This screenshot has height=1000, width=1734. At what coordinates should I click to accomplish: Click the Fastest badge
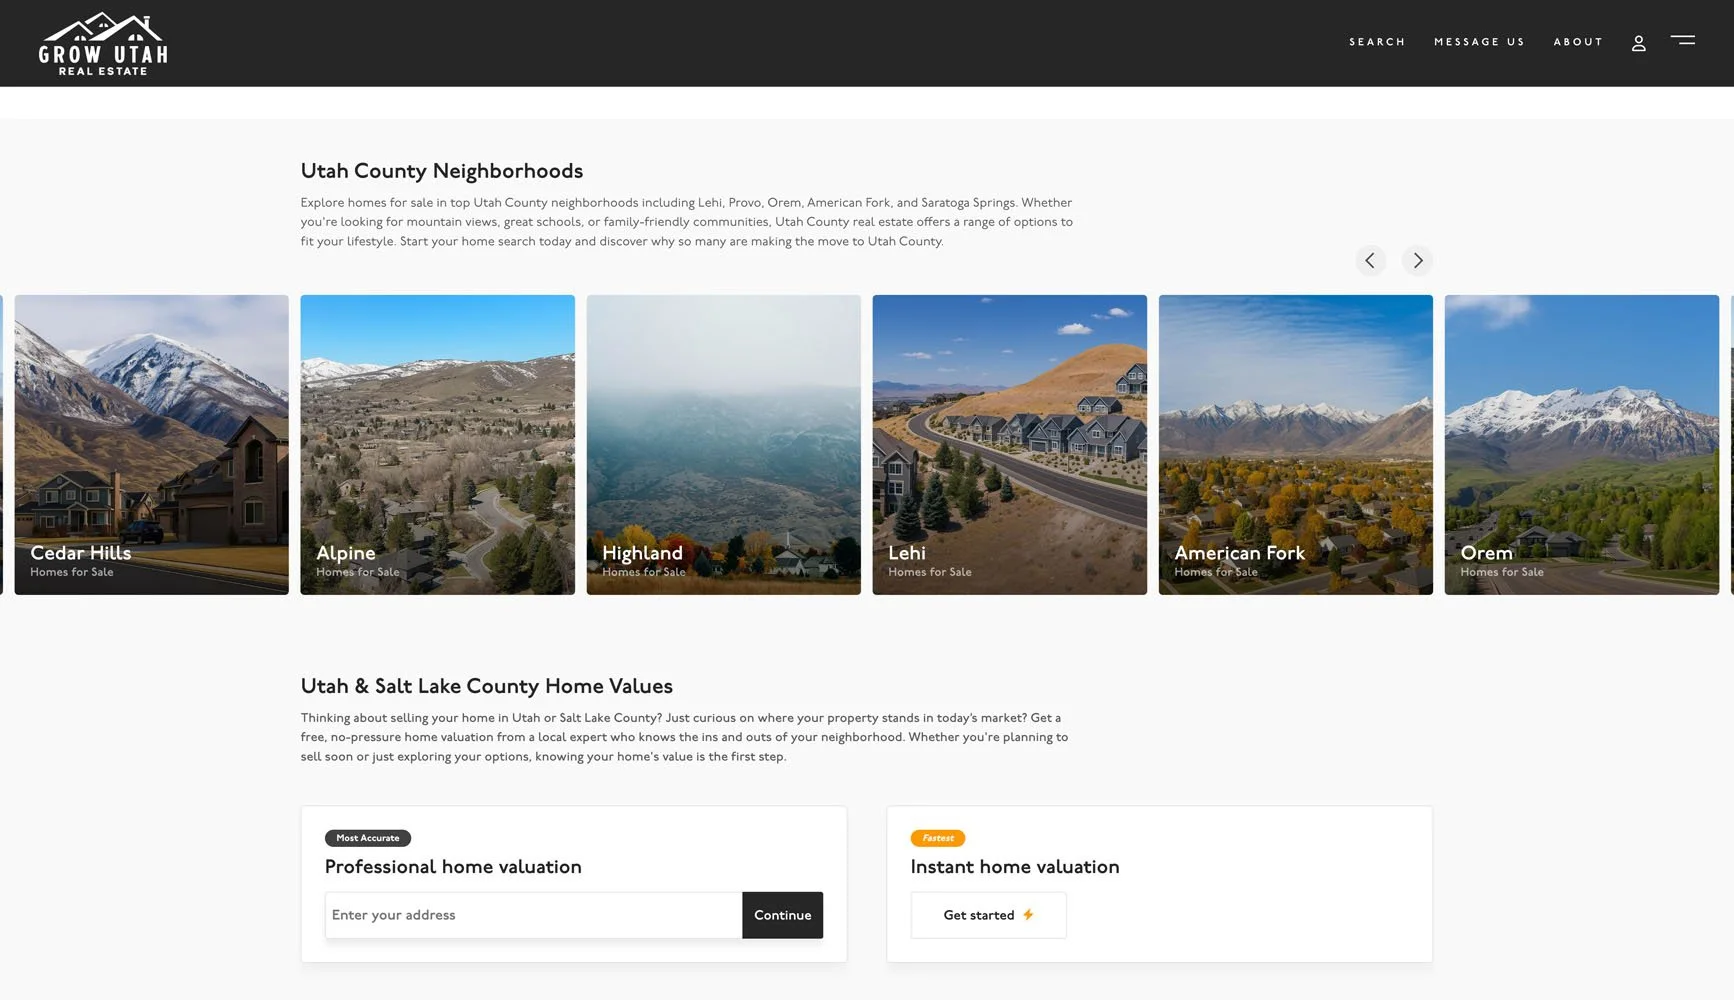[x=938, y=838]
